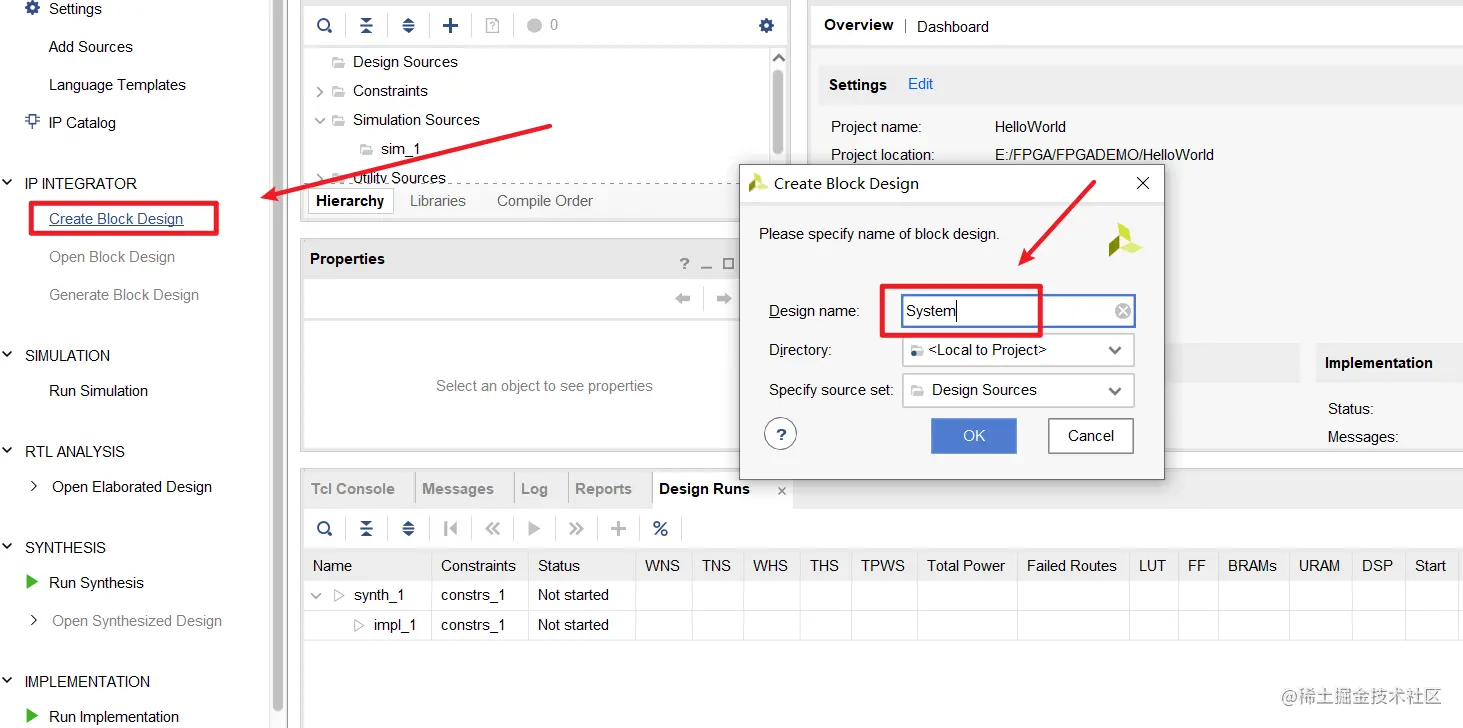1463x728 pixels.
Task: Collapse the SIMULATION section
Action: [x=8, y=355]
